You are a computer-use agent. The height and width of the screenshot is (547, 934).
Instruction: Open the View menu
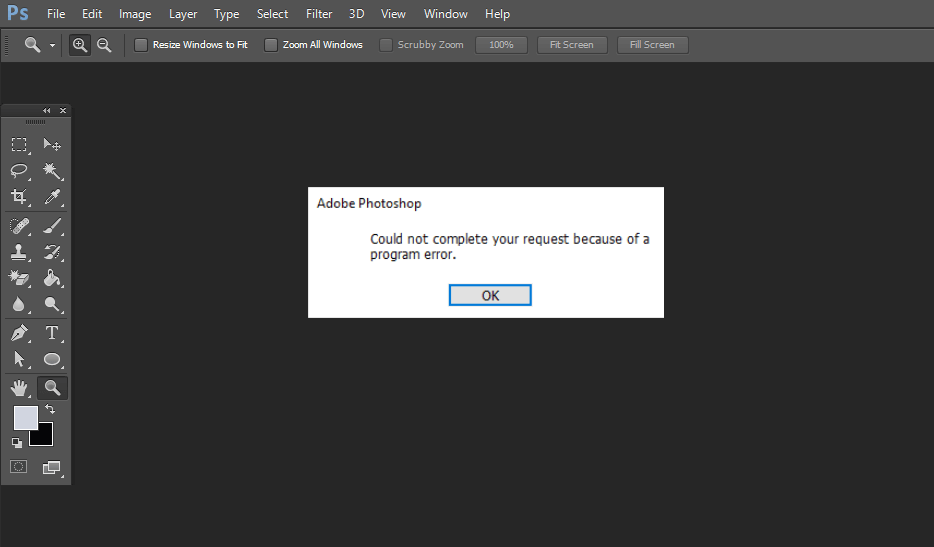(393, 14)
